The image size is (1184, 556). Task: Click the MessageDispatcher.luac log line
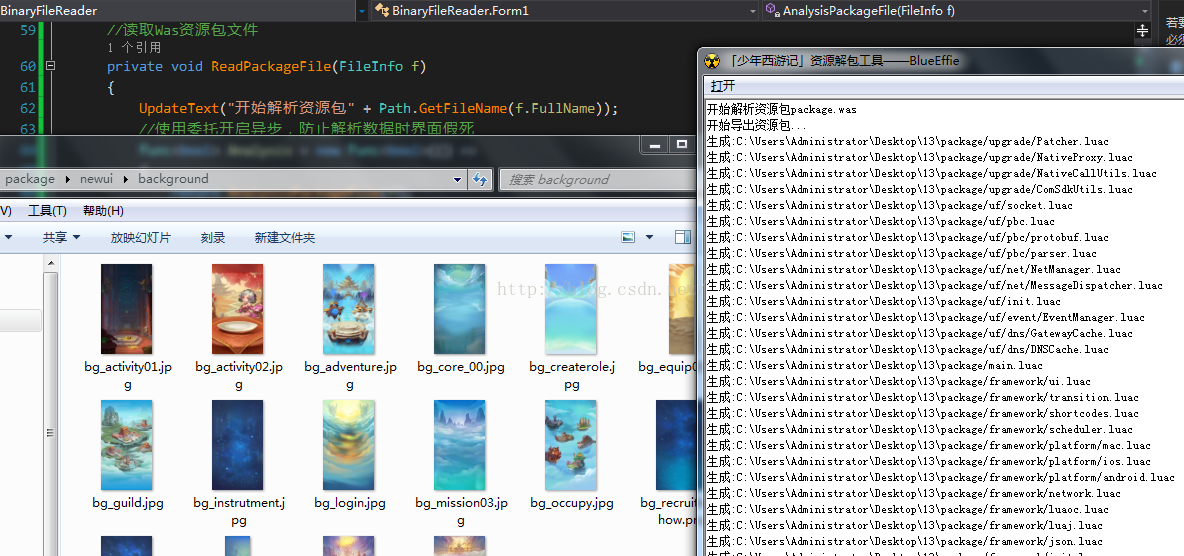pyautogui.click(x=935, y=286)
